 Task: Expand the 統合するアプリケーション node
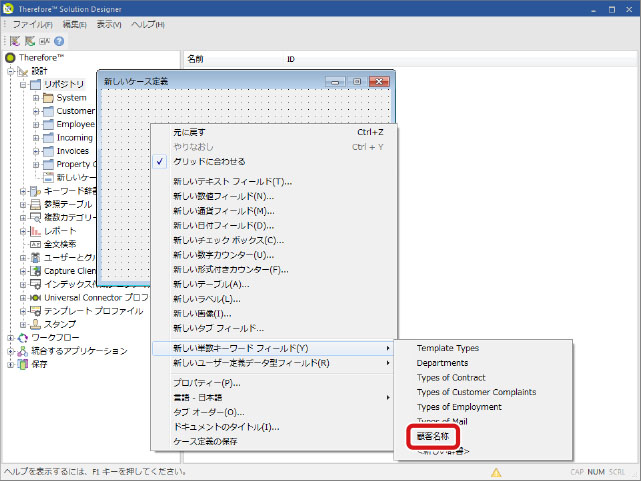[x=11, y=351]
